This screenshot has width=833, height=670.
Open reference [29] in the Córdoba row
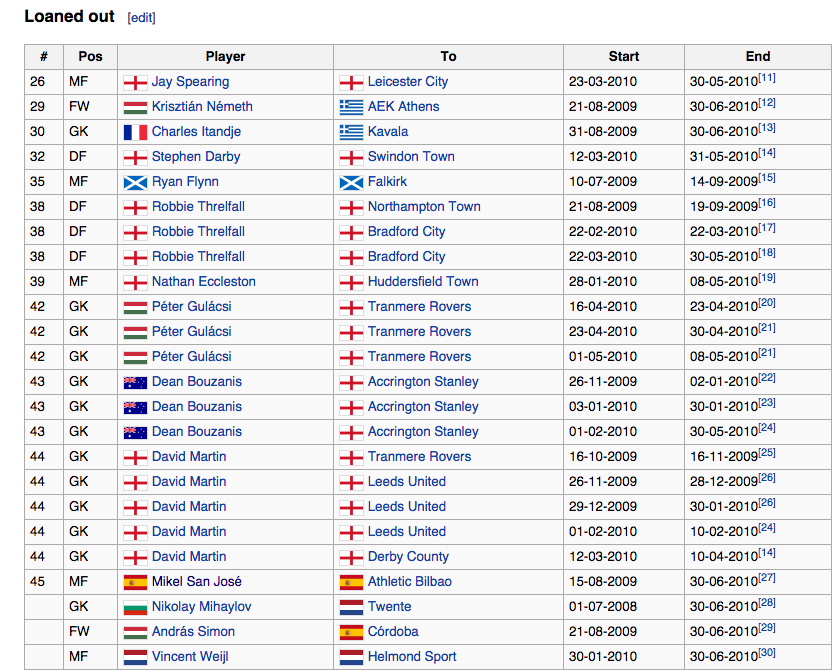coord(767,628)
